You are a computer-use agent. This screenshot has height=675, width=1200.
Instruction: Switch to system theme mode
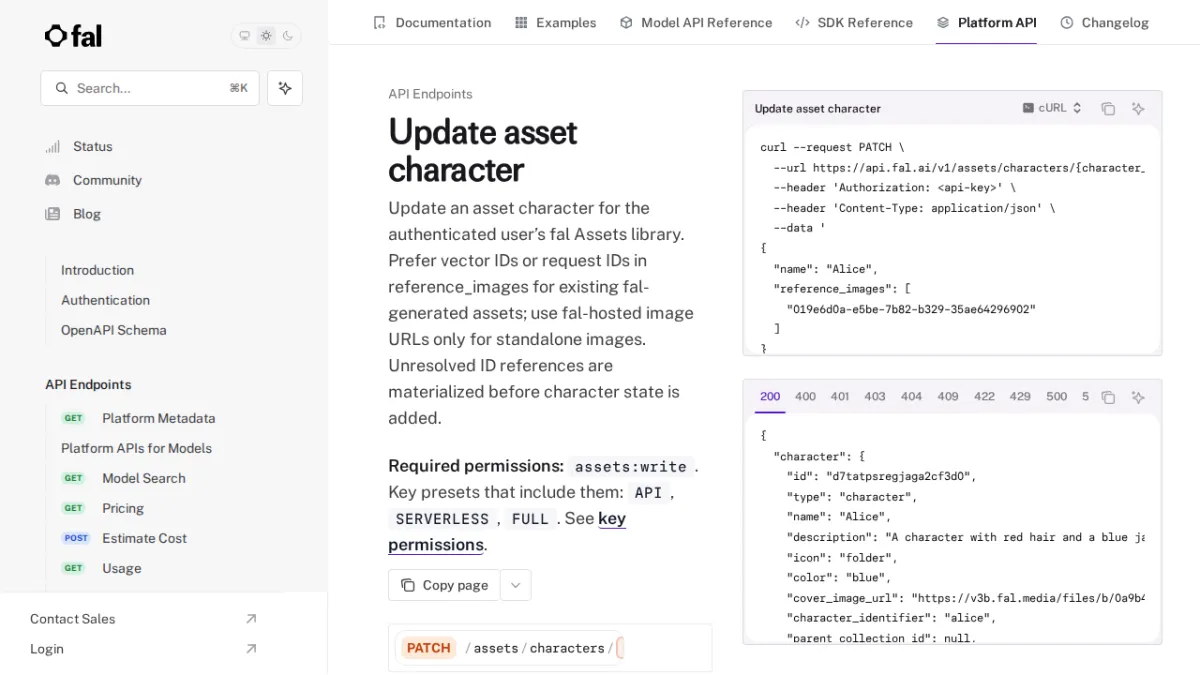(244, 36)
